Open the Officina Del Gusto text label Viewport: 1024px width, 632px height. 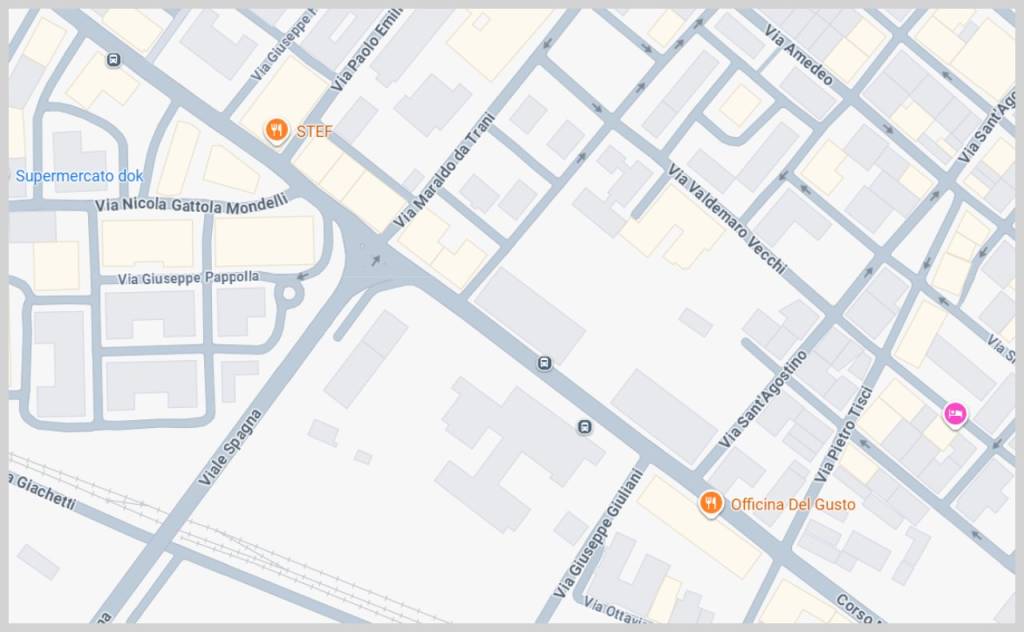pos(793,504)
